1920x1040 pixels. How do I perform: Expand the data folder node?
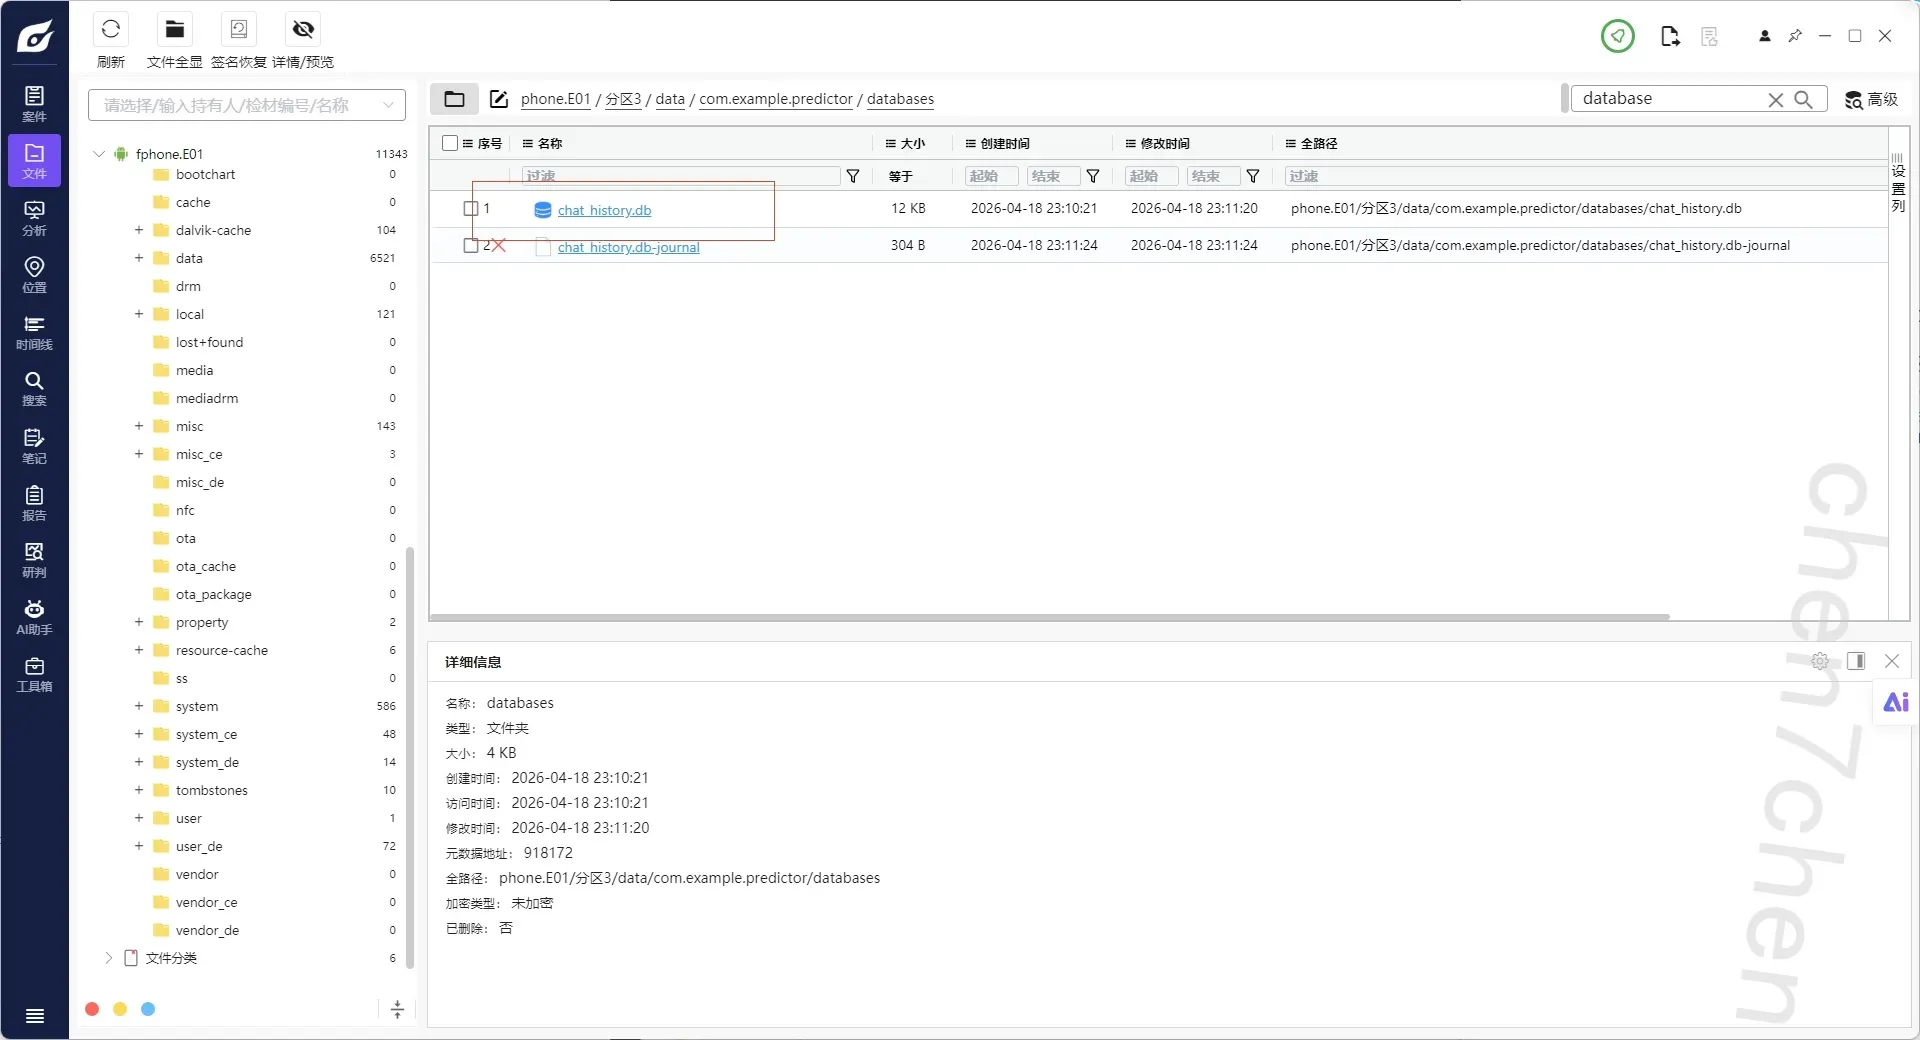139,258
